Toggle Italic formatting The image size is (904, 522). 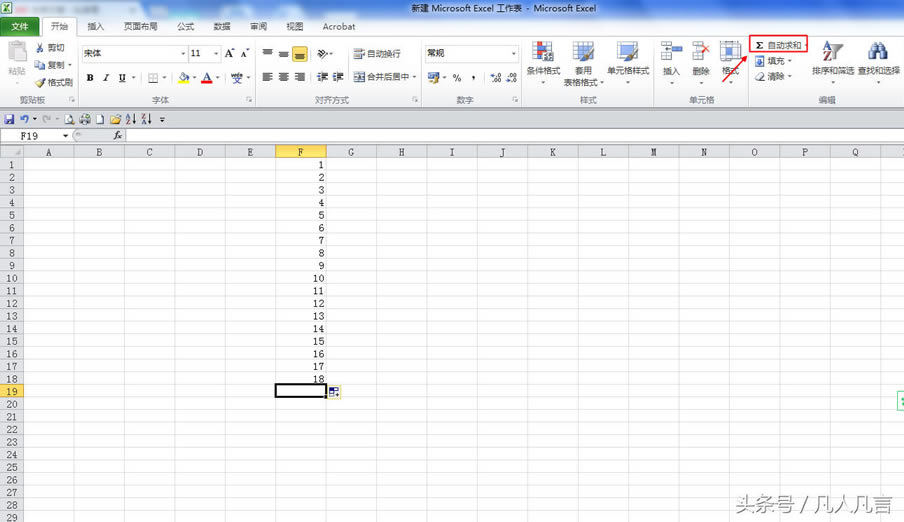(x=106, y=77)
